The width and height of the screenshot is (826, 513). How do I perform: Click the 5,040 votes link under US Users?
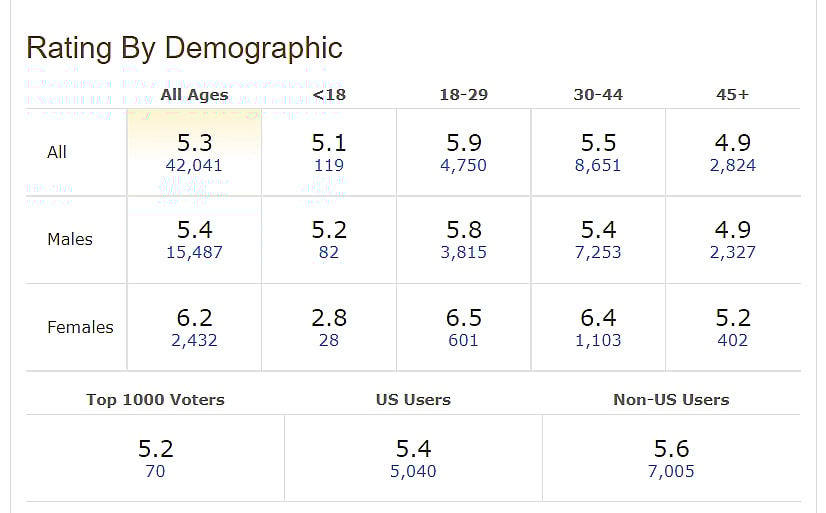pos(413,471)
